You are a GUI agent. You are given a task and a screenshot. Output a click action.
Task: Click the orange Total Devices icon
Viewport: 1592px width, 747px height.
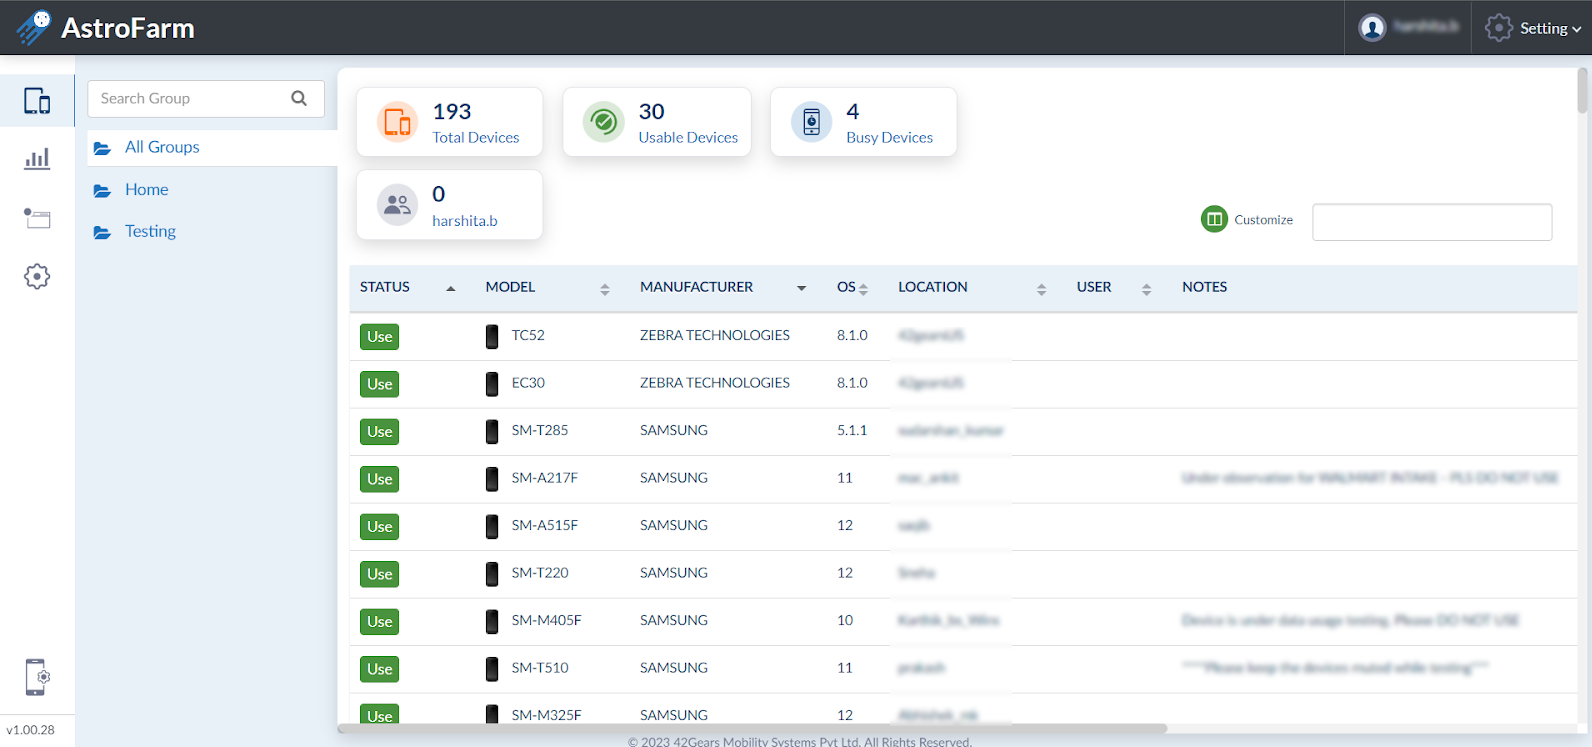coord(397,122)
